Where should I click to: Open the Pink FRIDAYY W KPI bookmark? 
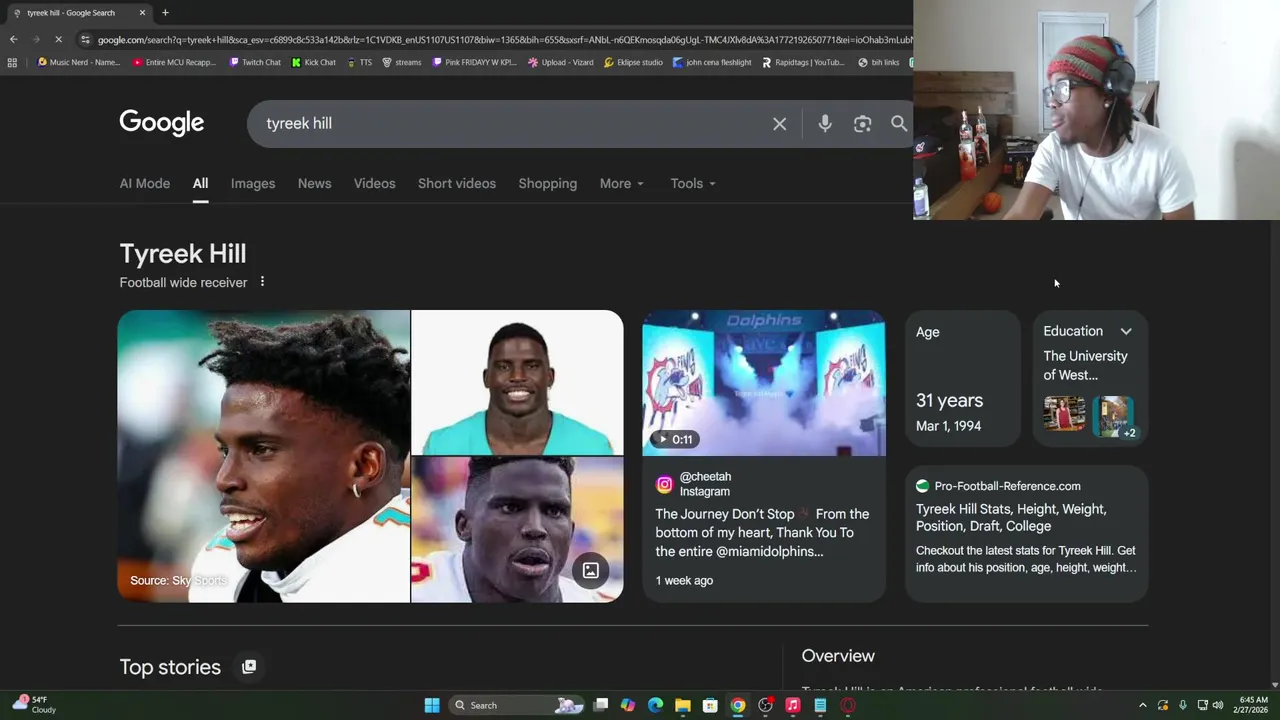point(474,62)
